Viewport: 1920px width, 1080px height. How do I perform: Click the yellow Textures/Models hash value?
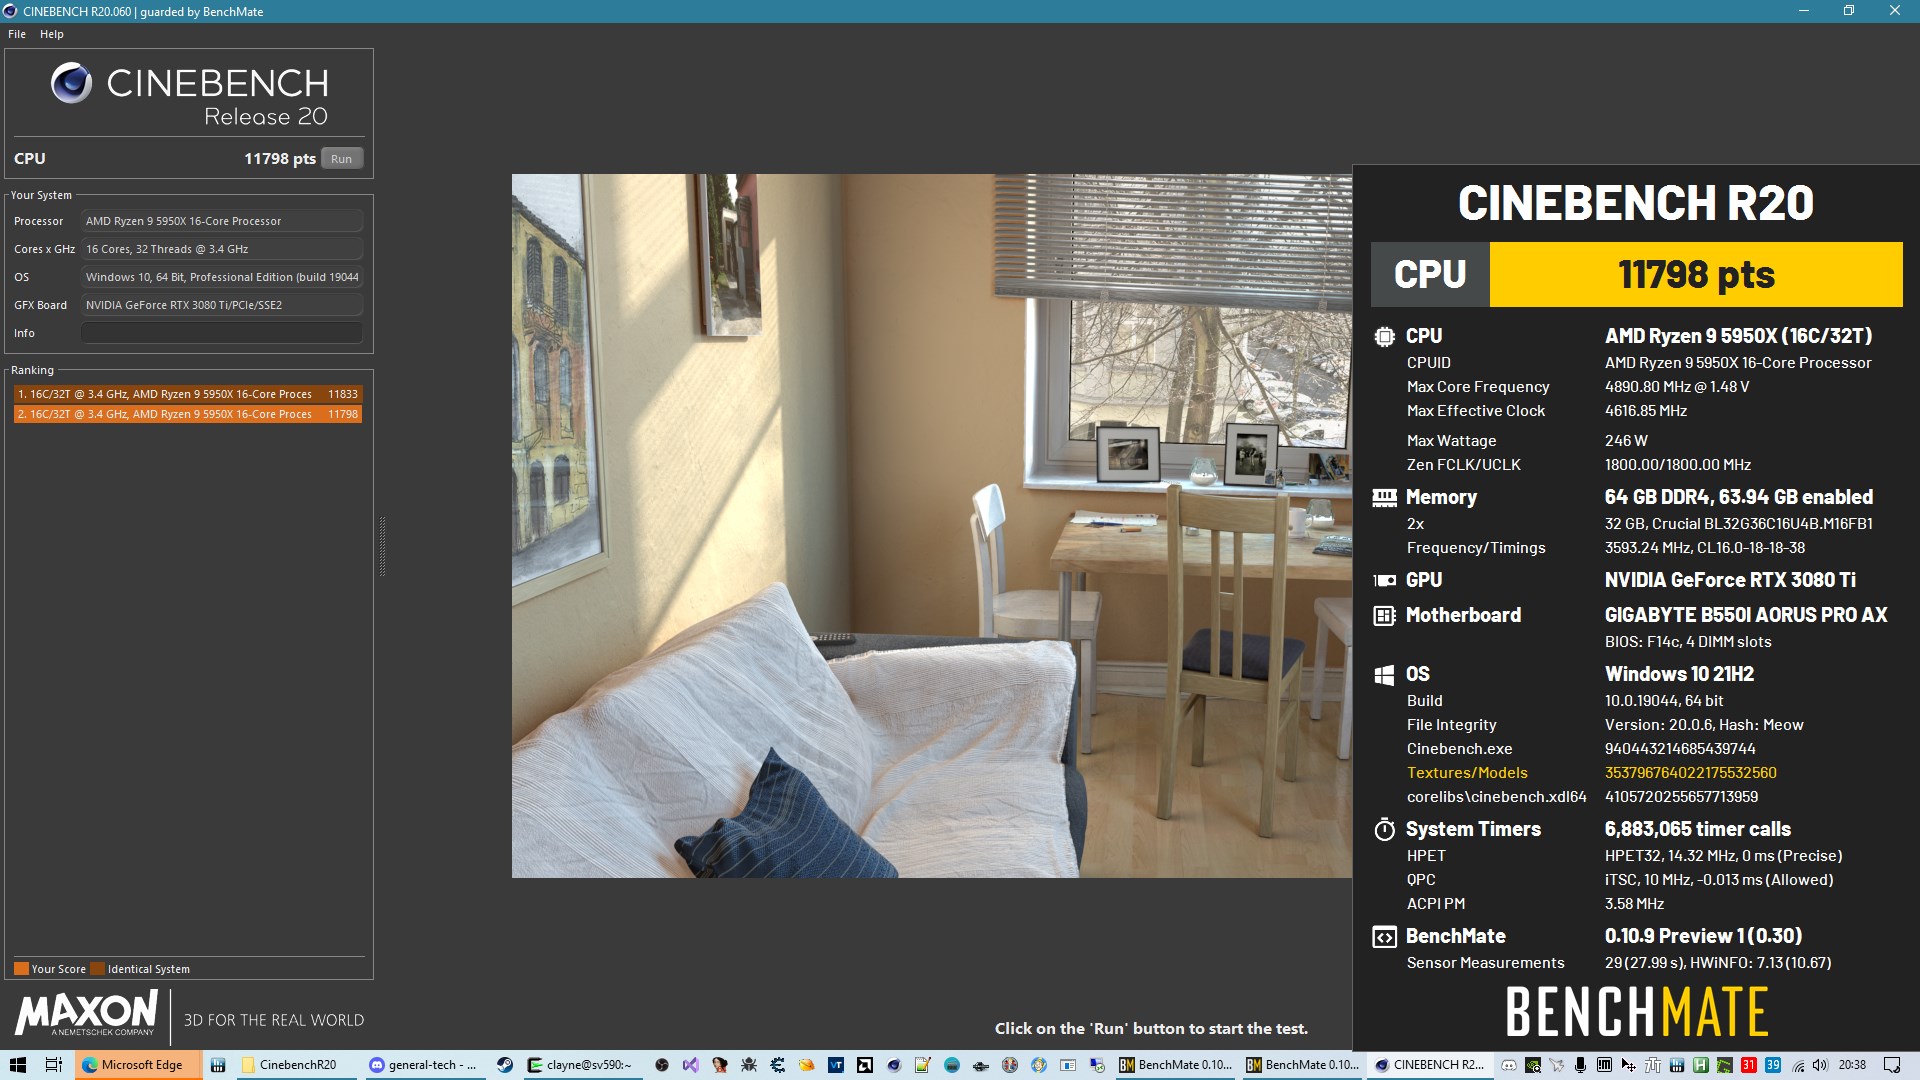1690,773
